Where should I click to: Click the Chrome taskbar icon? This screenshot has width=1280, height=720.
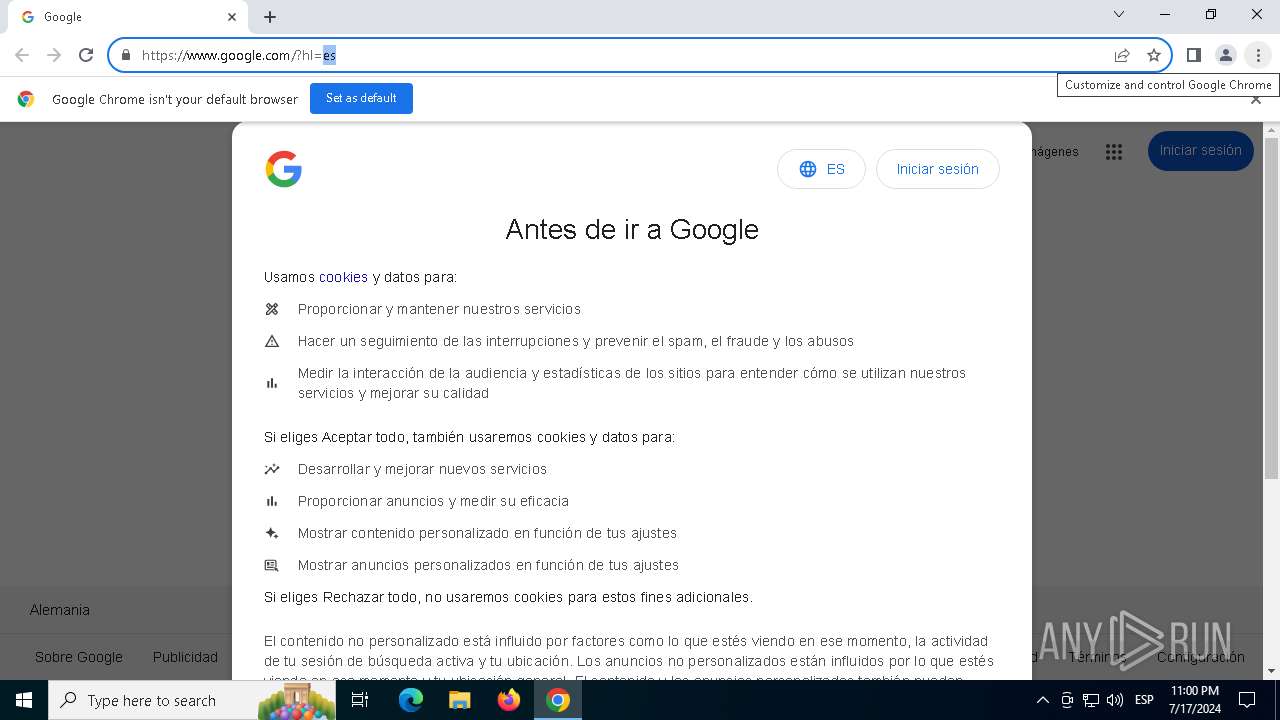[x=558, y=700]
